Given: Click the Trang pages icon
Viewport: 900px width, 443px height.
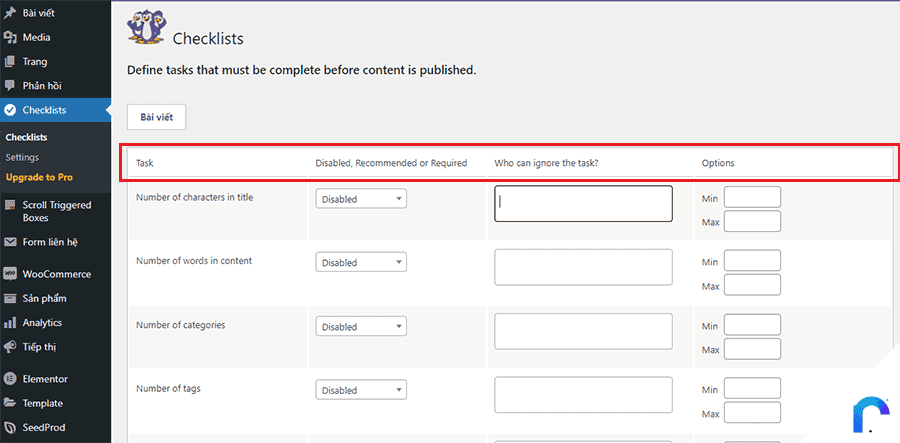Looking at the screenshot, I should pos(10,61).
